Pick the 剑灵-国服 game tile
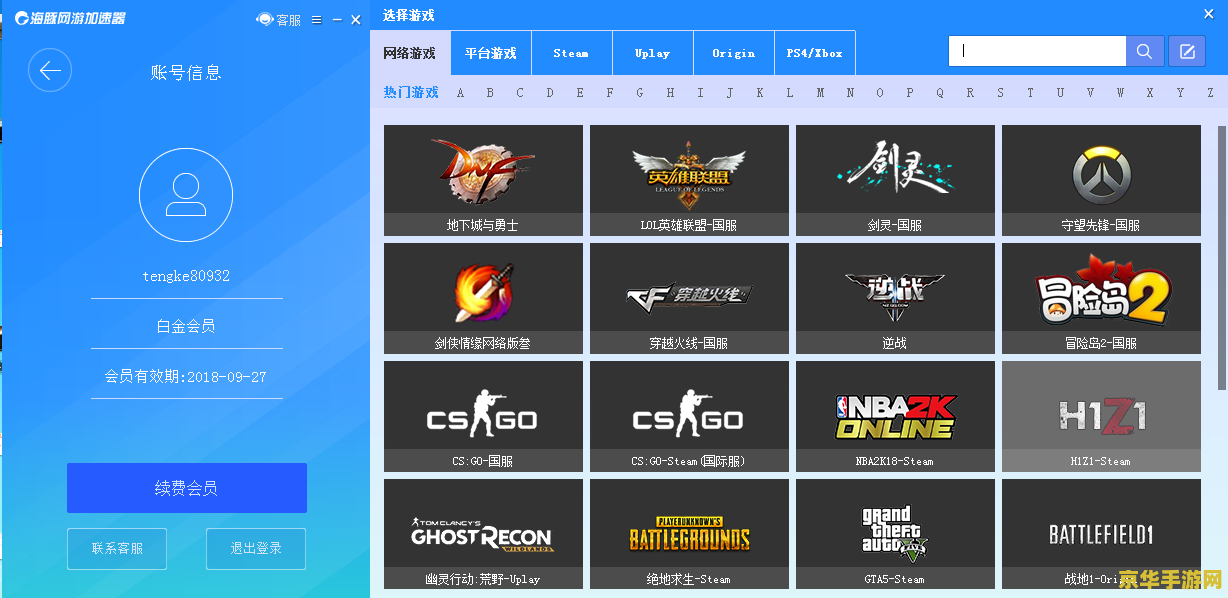The width and height of the screenshot is (1228, 598). 895,180
